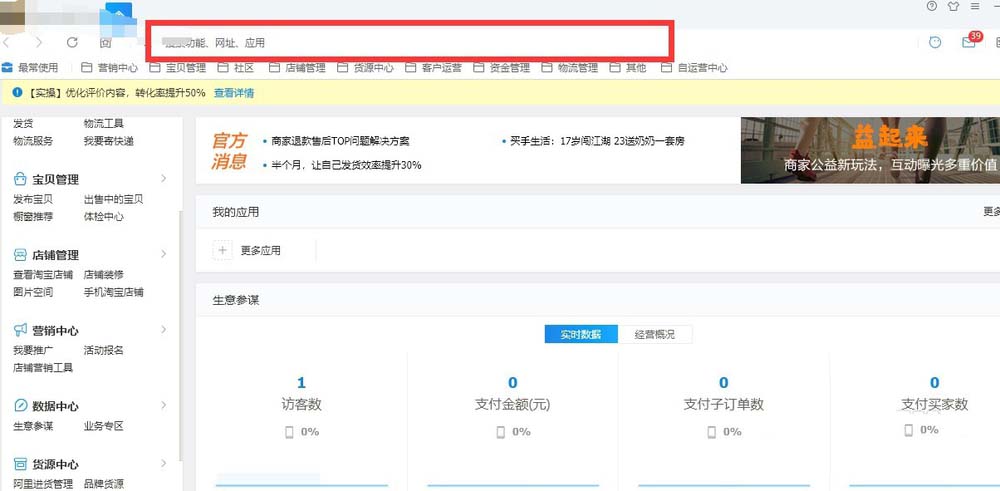Click the address and search input field
Screen dimensions: 1000x491
pyautogui.click(x=408, y=43)
